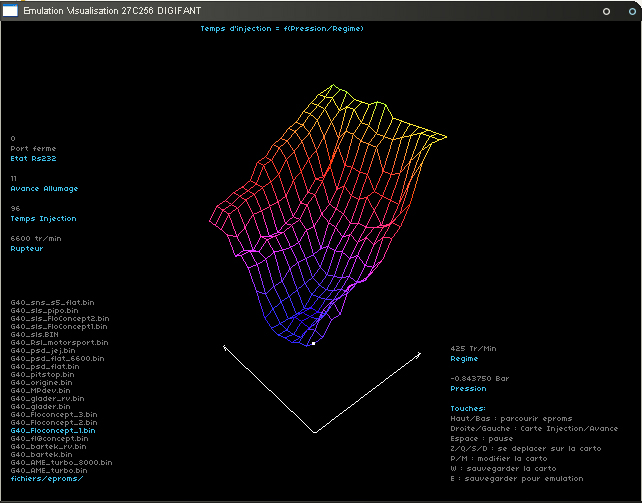The height and width of the screenshot is (503, 642).
Task: Click the white cursor point on the 3D map
Action: point(313,343)
